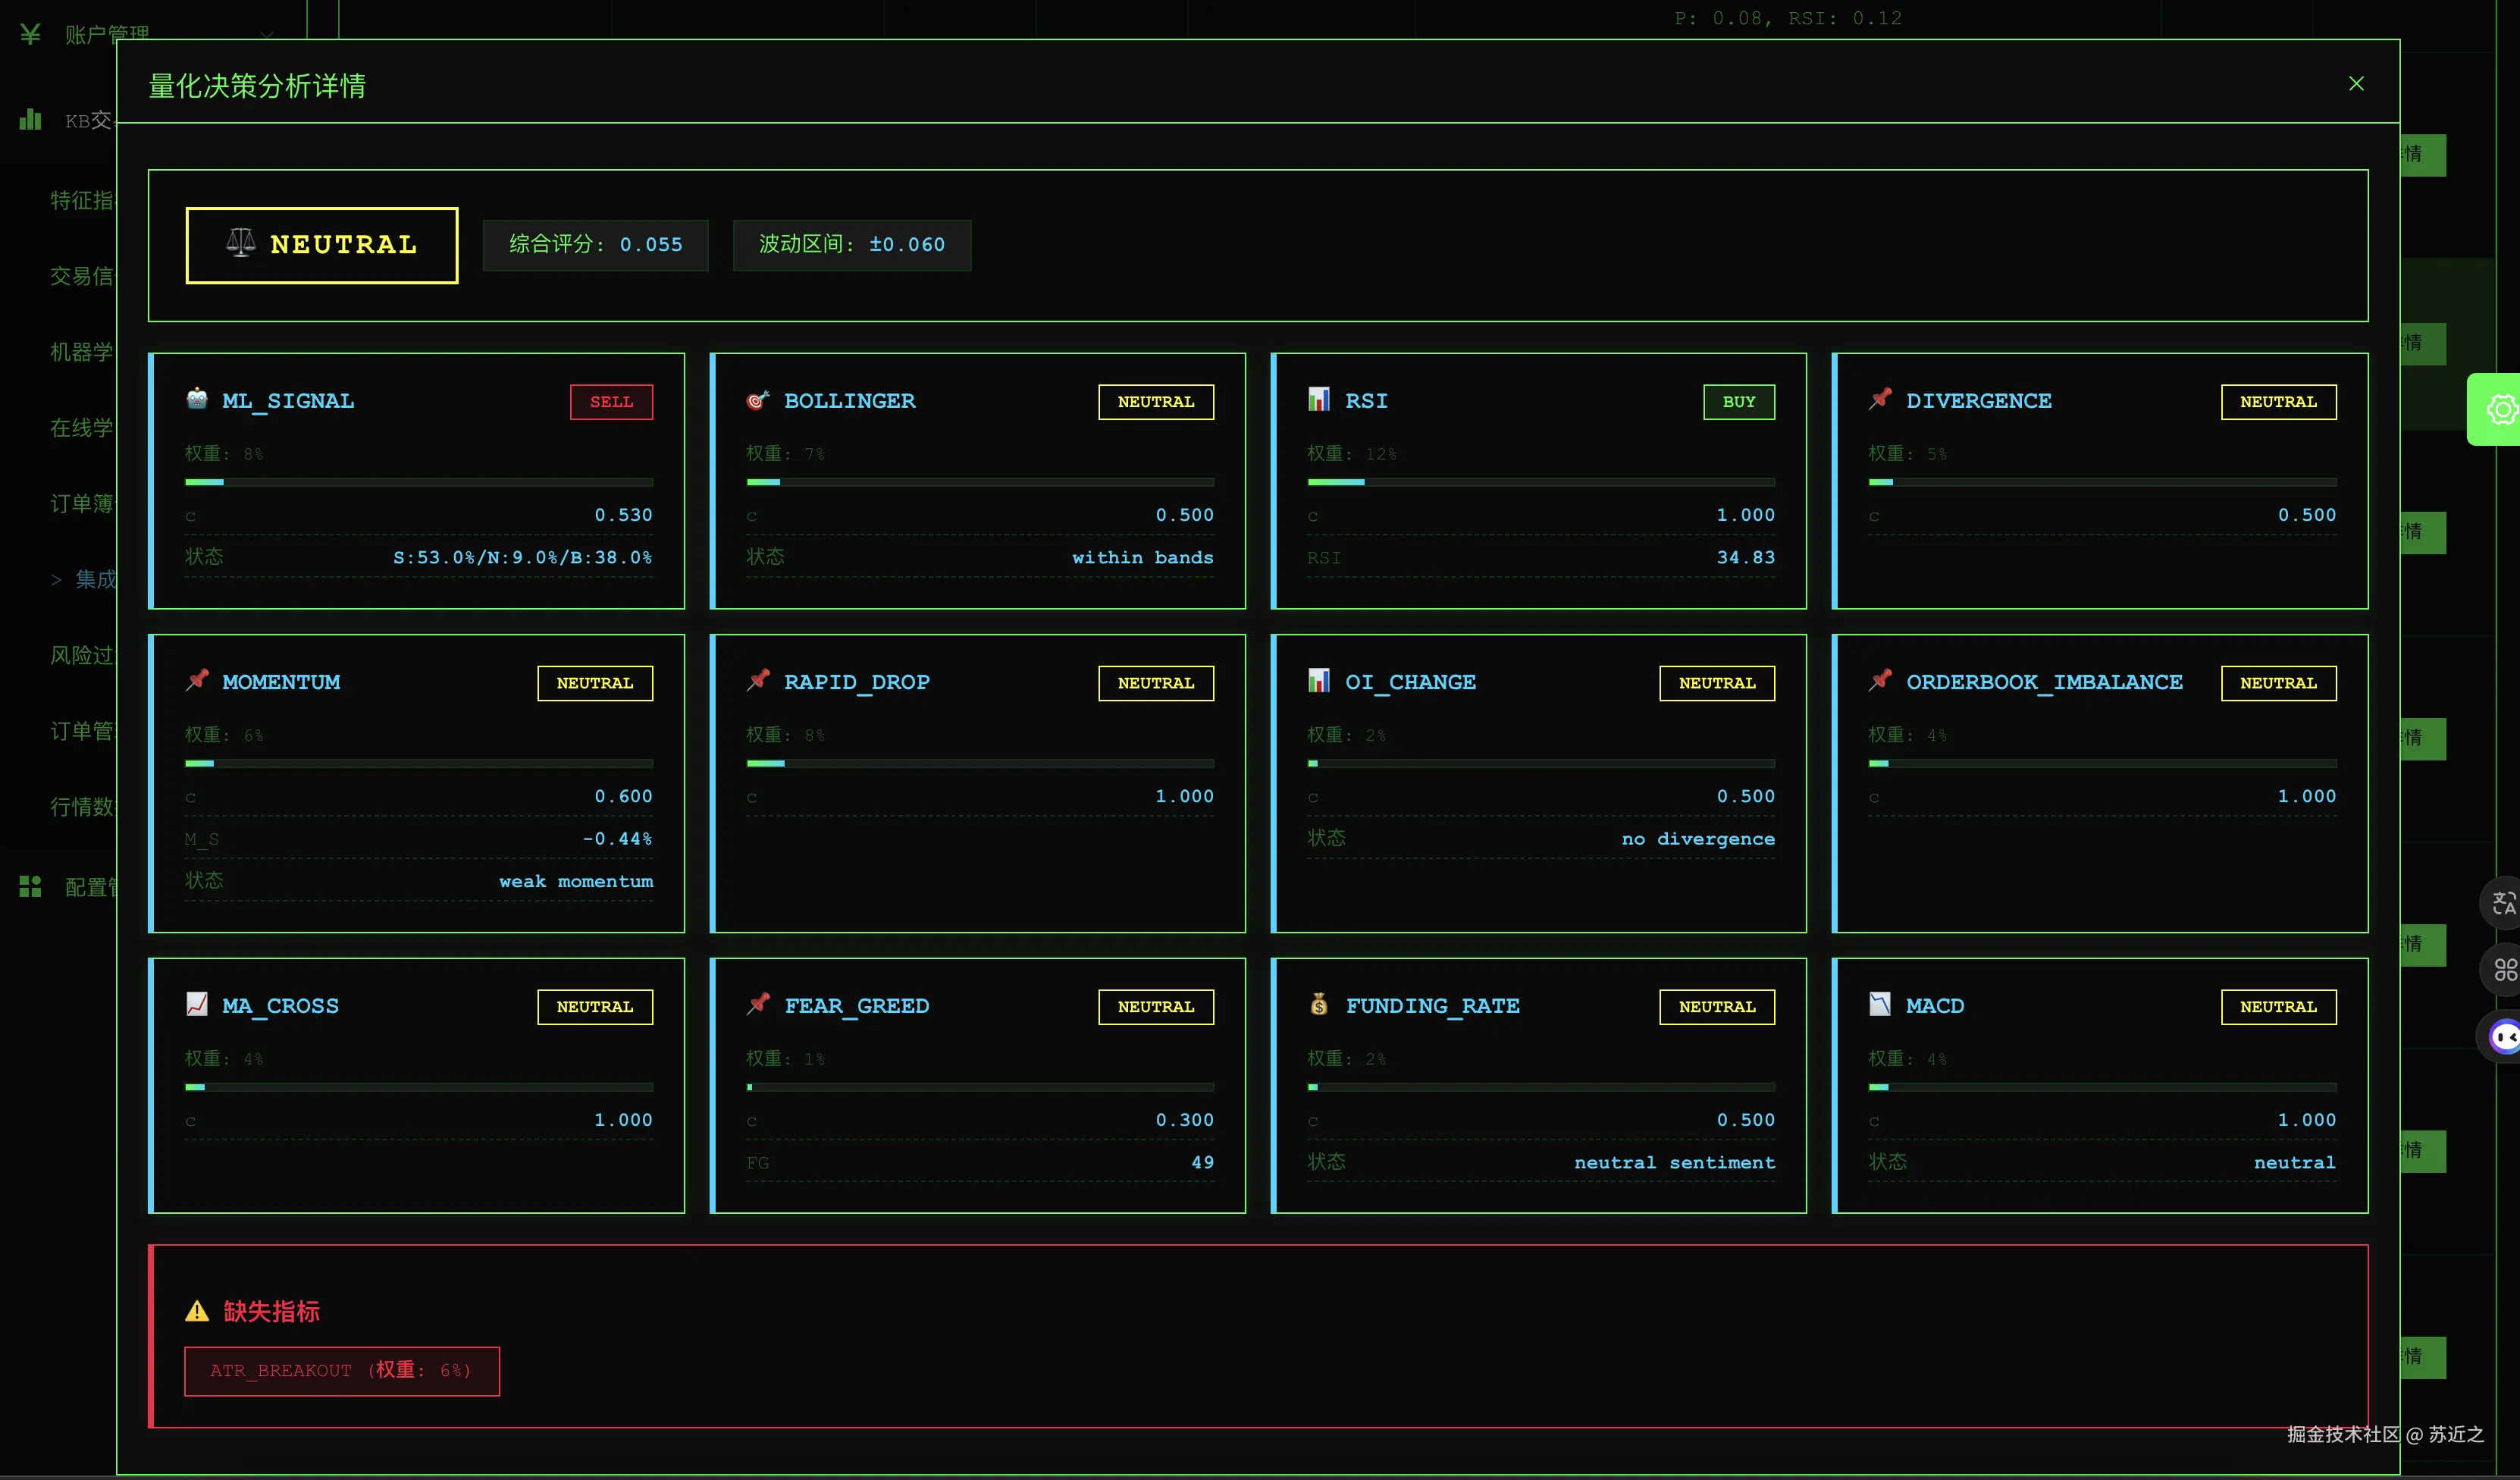Click the money bag icon beside FUNDING_RATE

(1318, 1004)
